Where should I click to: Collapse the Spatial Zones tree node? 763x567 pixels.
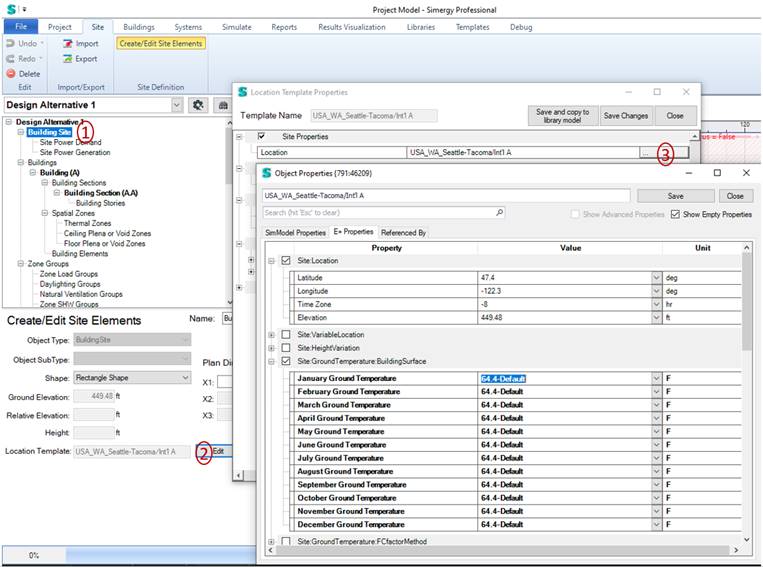coord(44,213)
